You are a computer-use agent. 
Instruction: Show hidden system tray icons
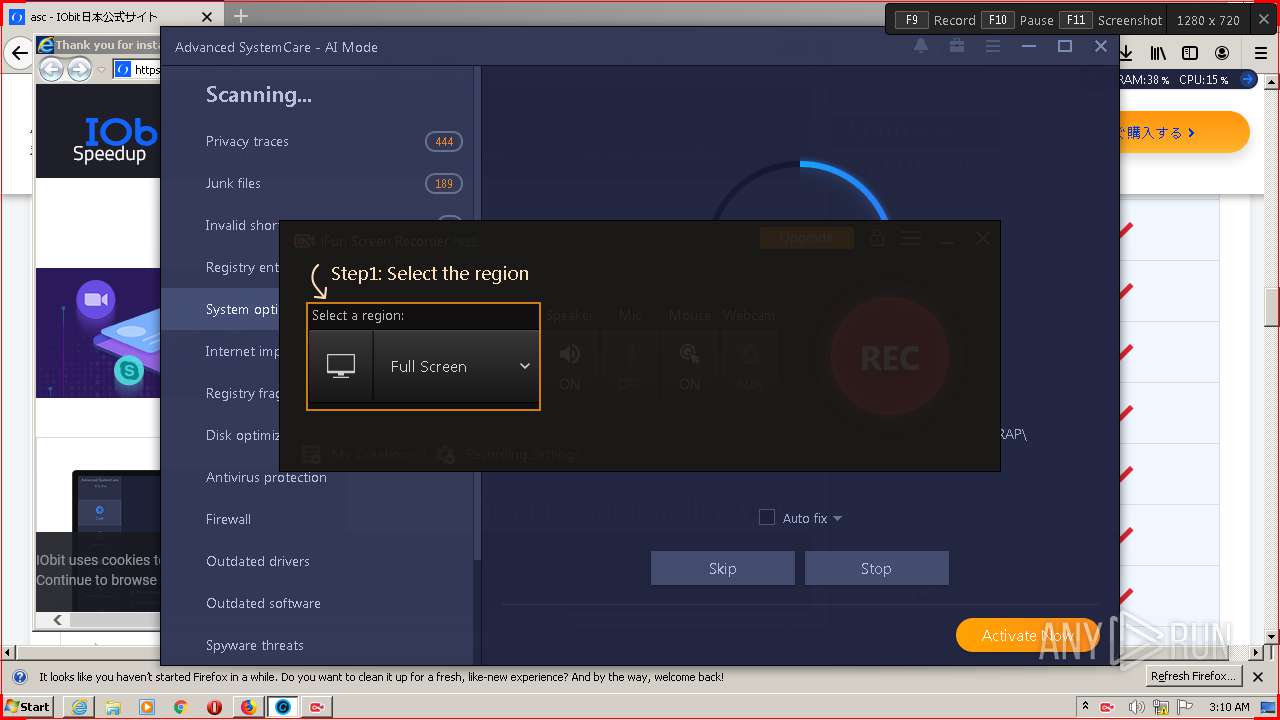click(x=1085, y=706)
